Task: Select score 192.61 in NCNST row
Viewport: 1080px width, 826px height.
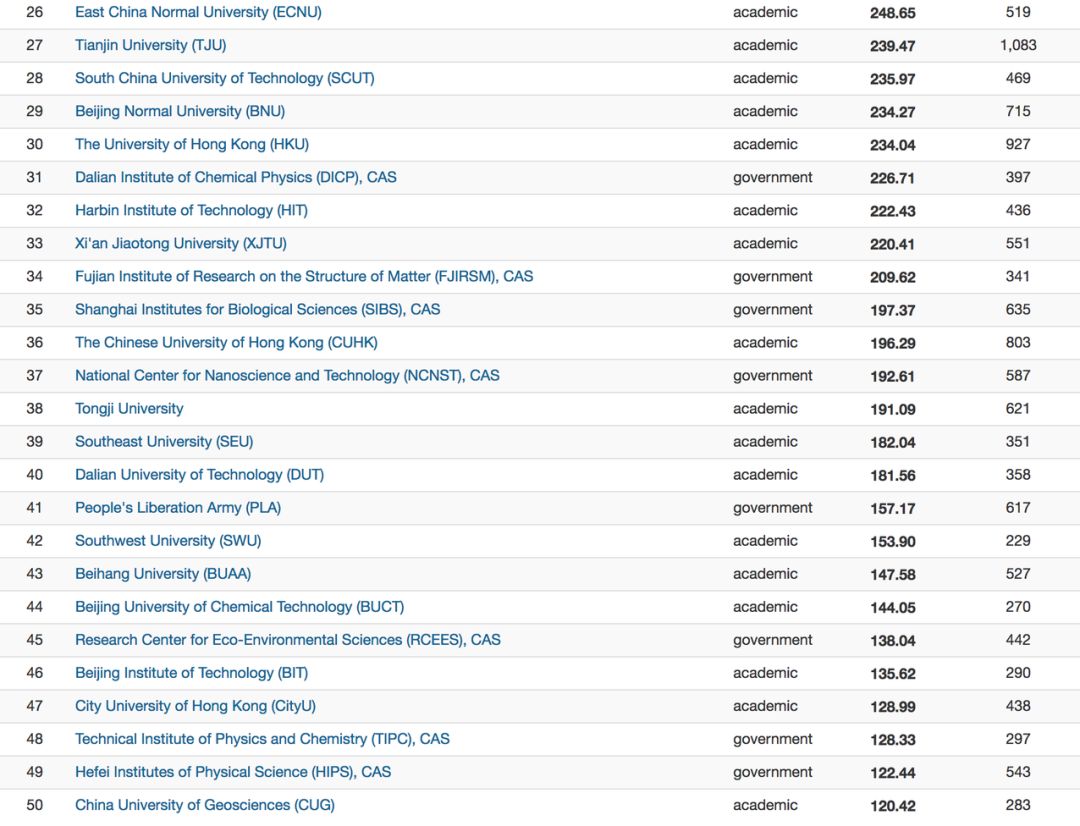Action: pyautogui.click(x=893, y=377)
